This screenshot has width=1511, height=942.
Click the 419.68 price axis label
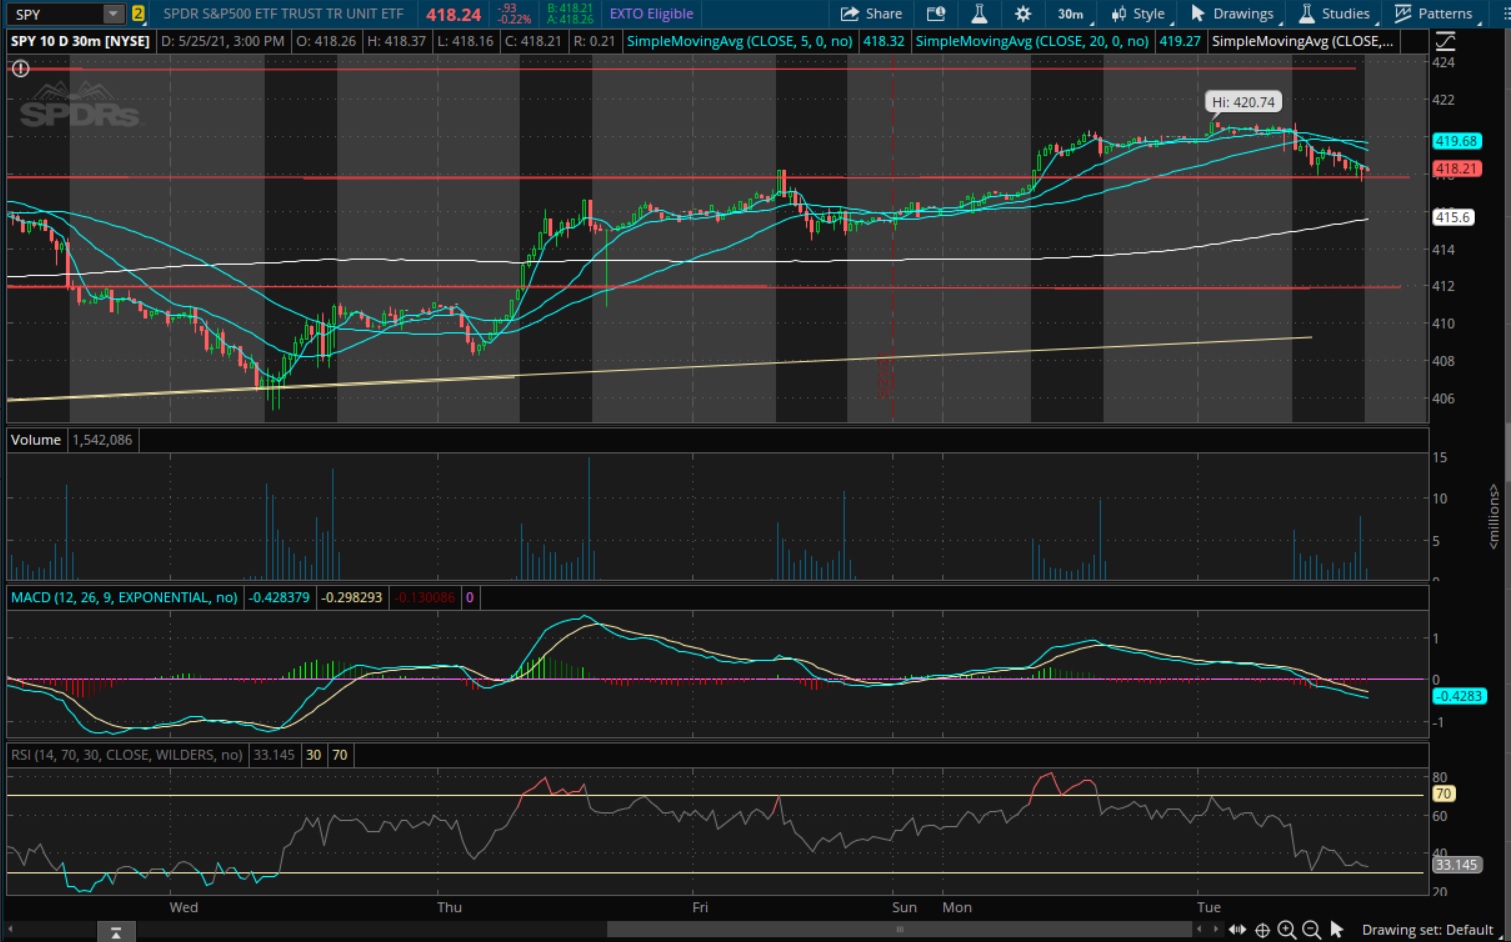1456,141
